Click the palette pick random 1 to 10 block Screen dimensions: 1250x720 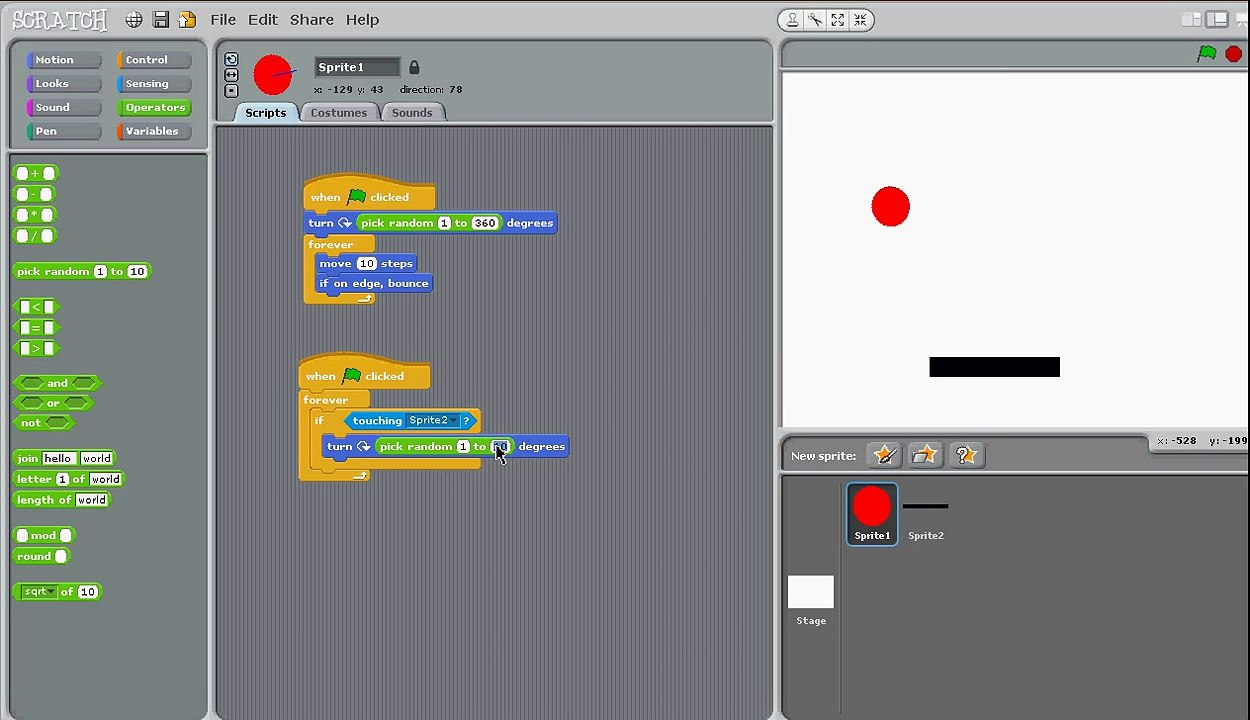coord(82,272)
